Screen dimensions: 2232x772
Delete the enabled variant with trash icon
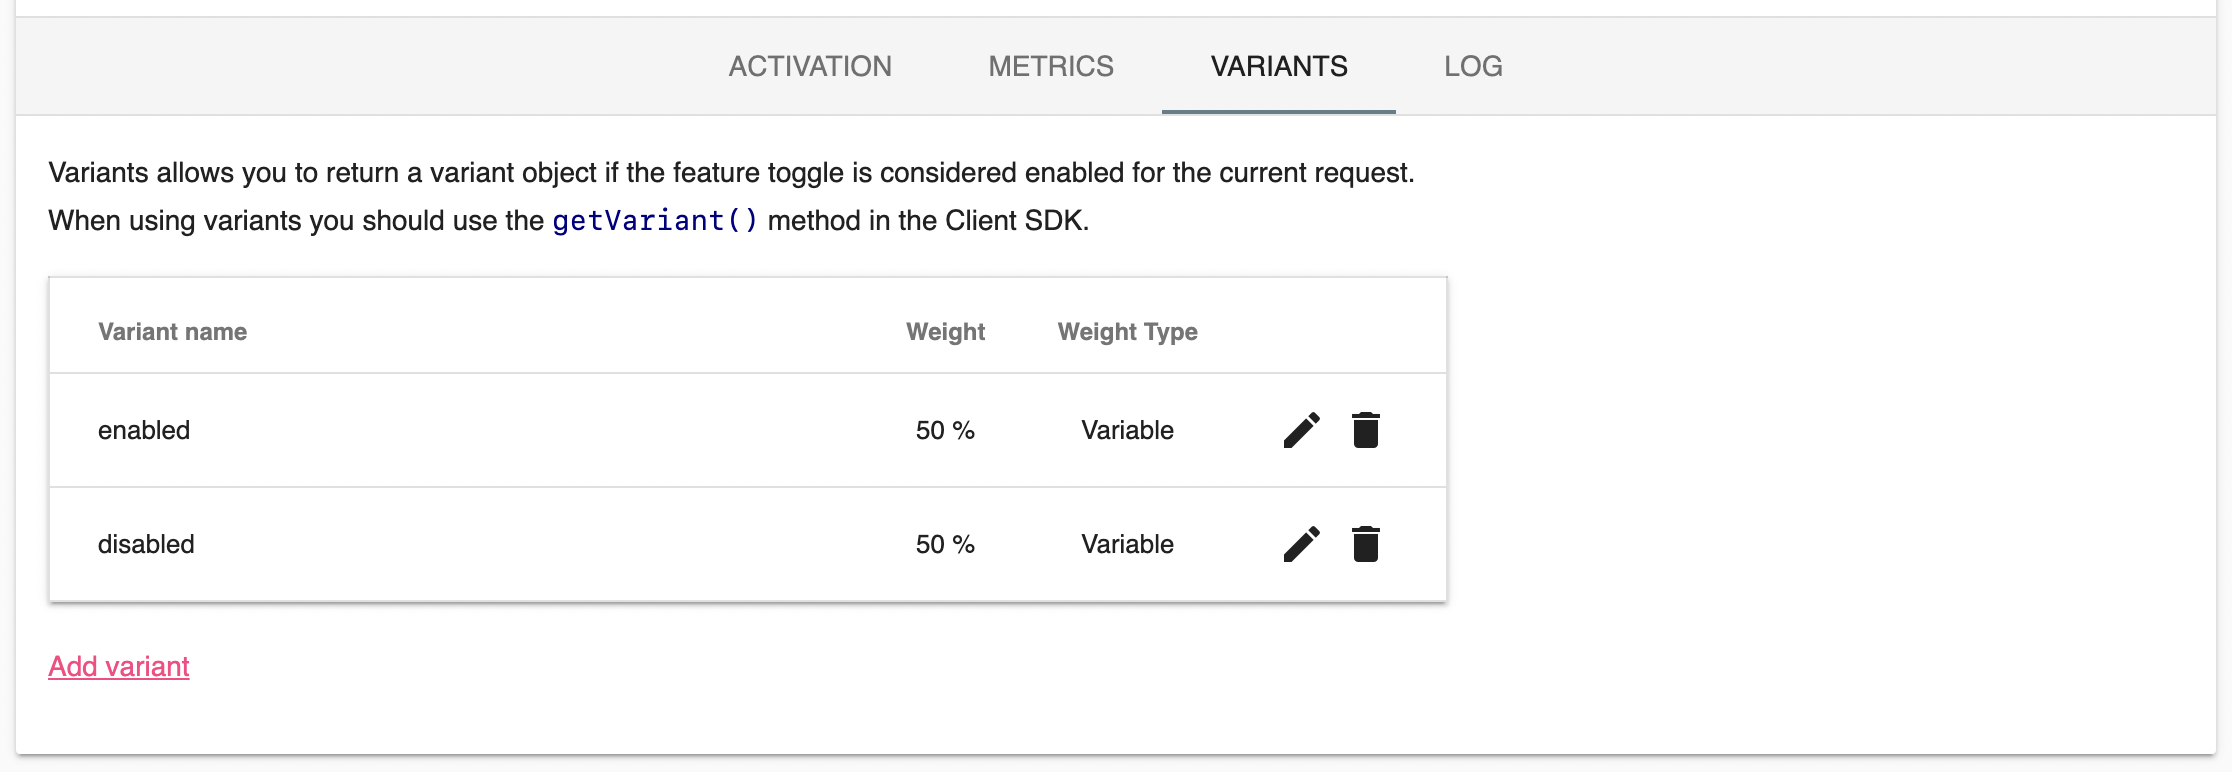pyautogui.click(x=1366, y=430)
